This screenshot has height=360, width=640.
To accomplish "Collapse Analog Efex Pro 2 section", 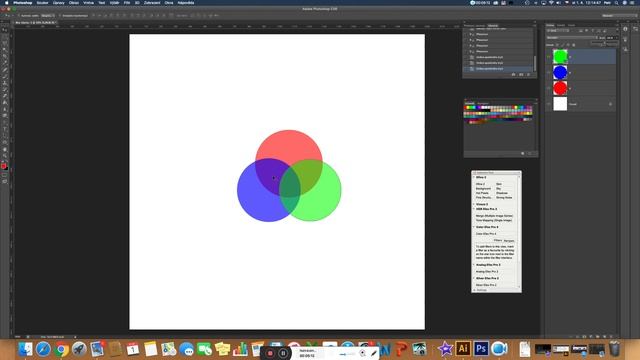I will pos(474,265).
